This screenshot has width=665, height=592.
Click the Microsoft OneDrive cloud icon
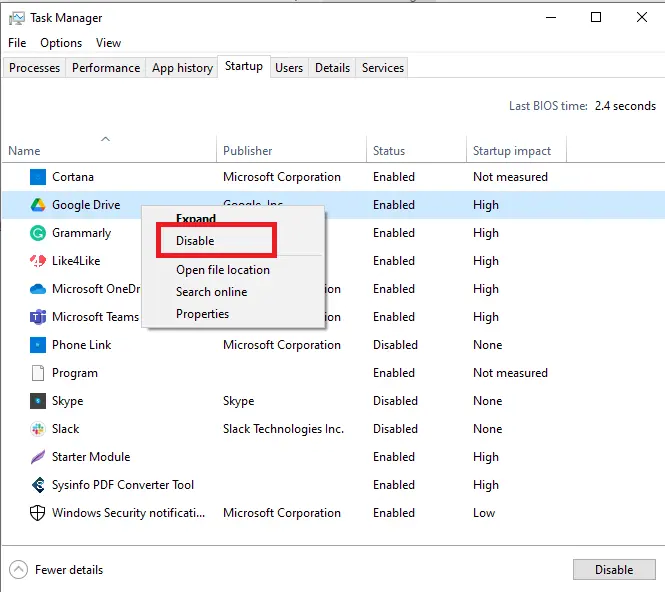38,289
